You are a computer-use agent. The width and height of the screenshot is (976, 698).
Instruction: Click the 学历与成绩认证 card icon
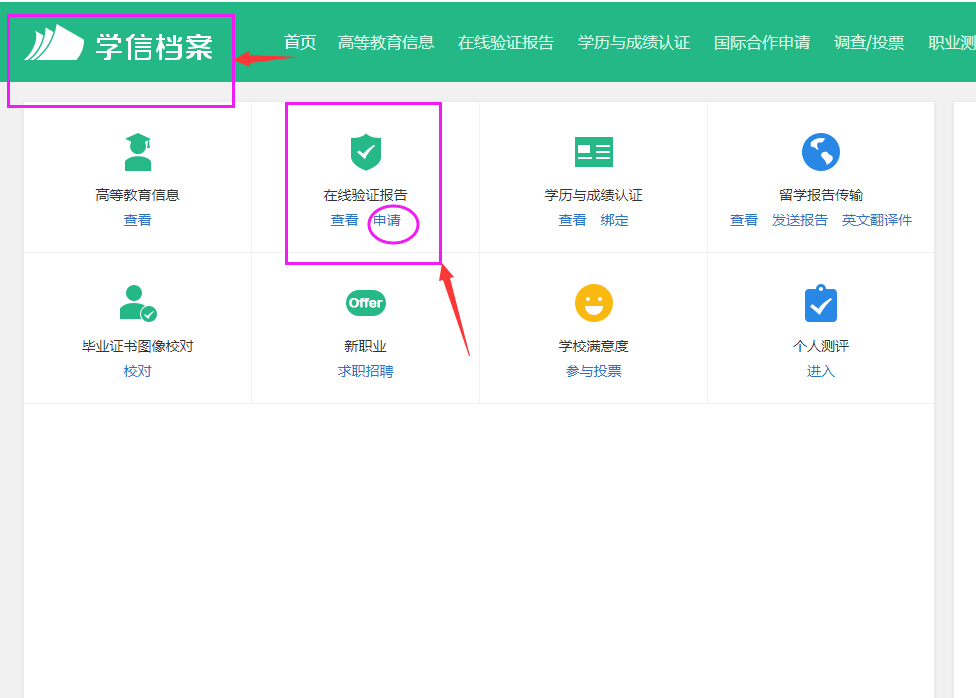click(593, 152)
